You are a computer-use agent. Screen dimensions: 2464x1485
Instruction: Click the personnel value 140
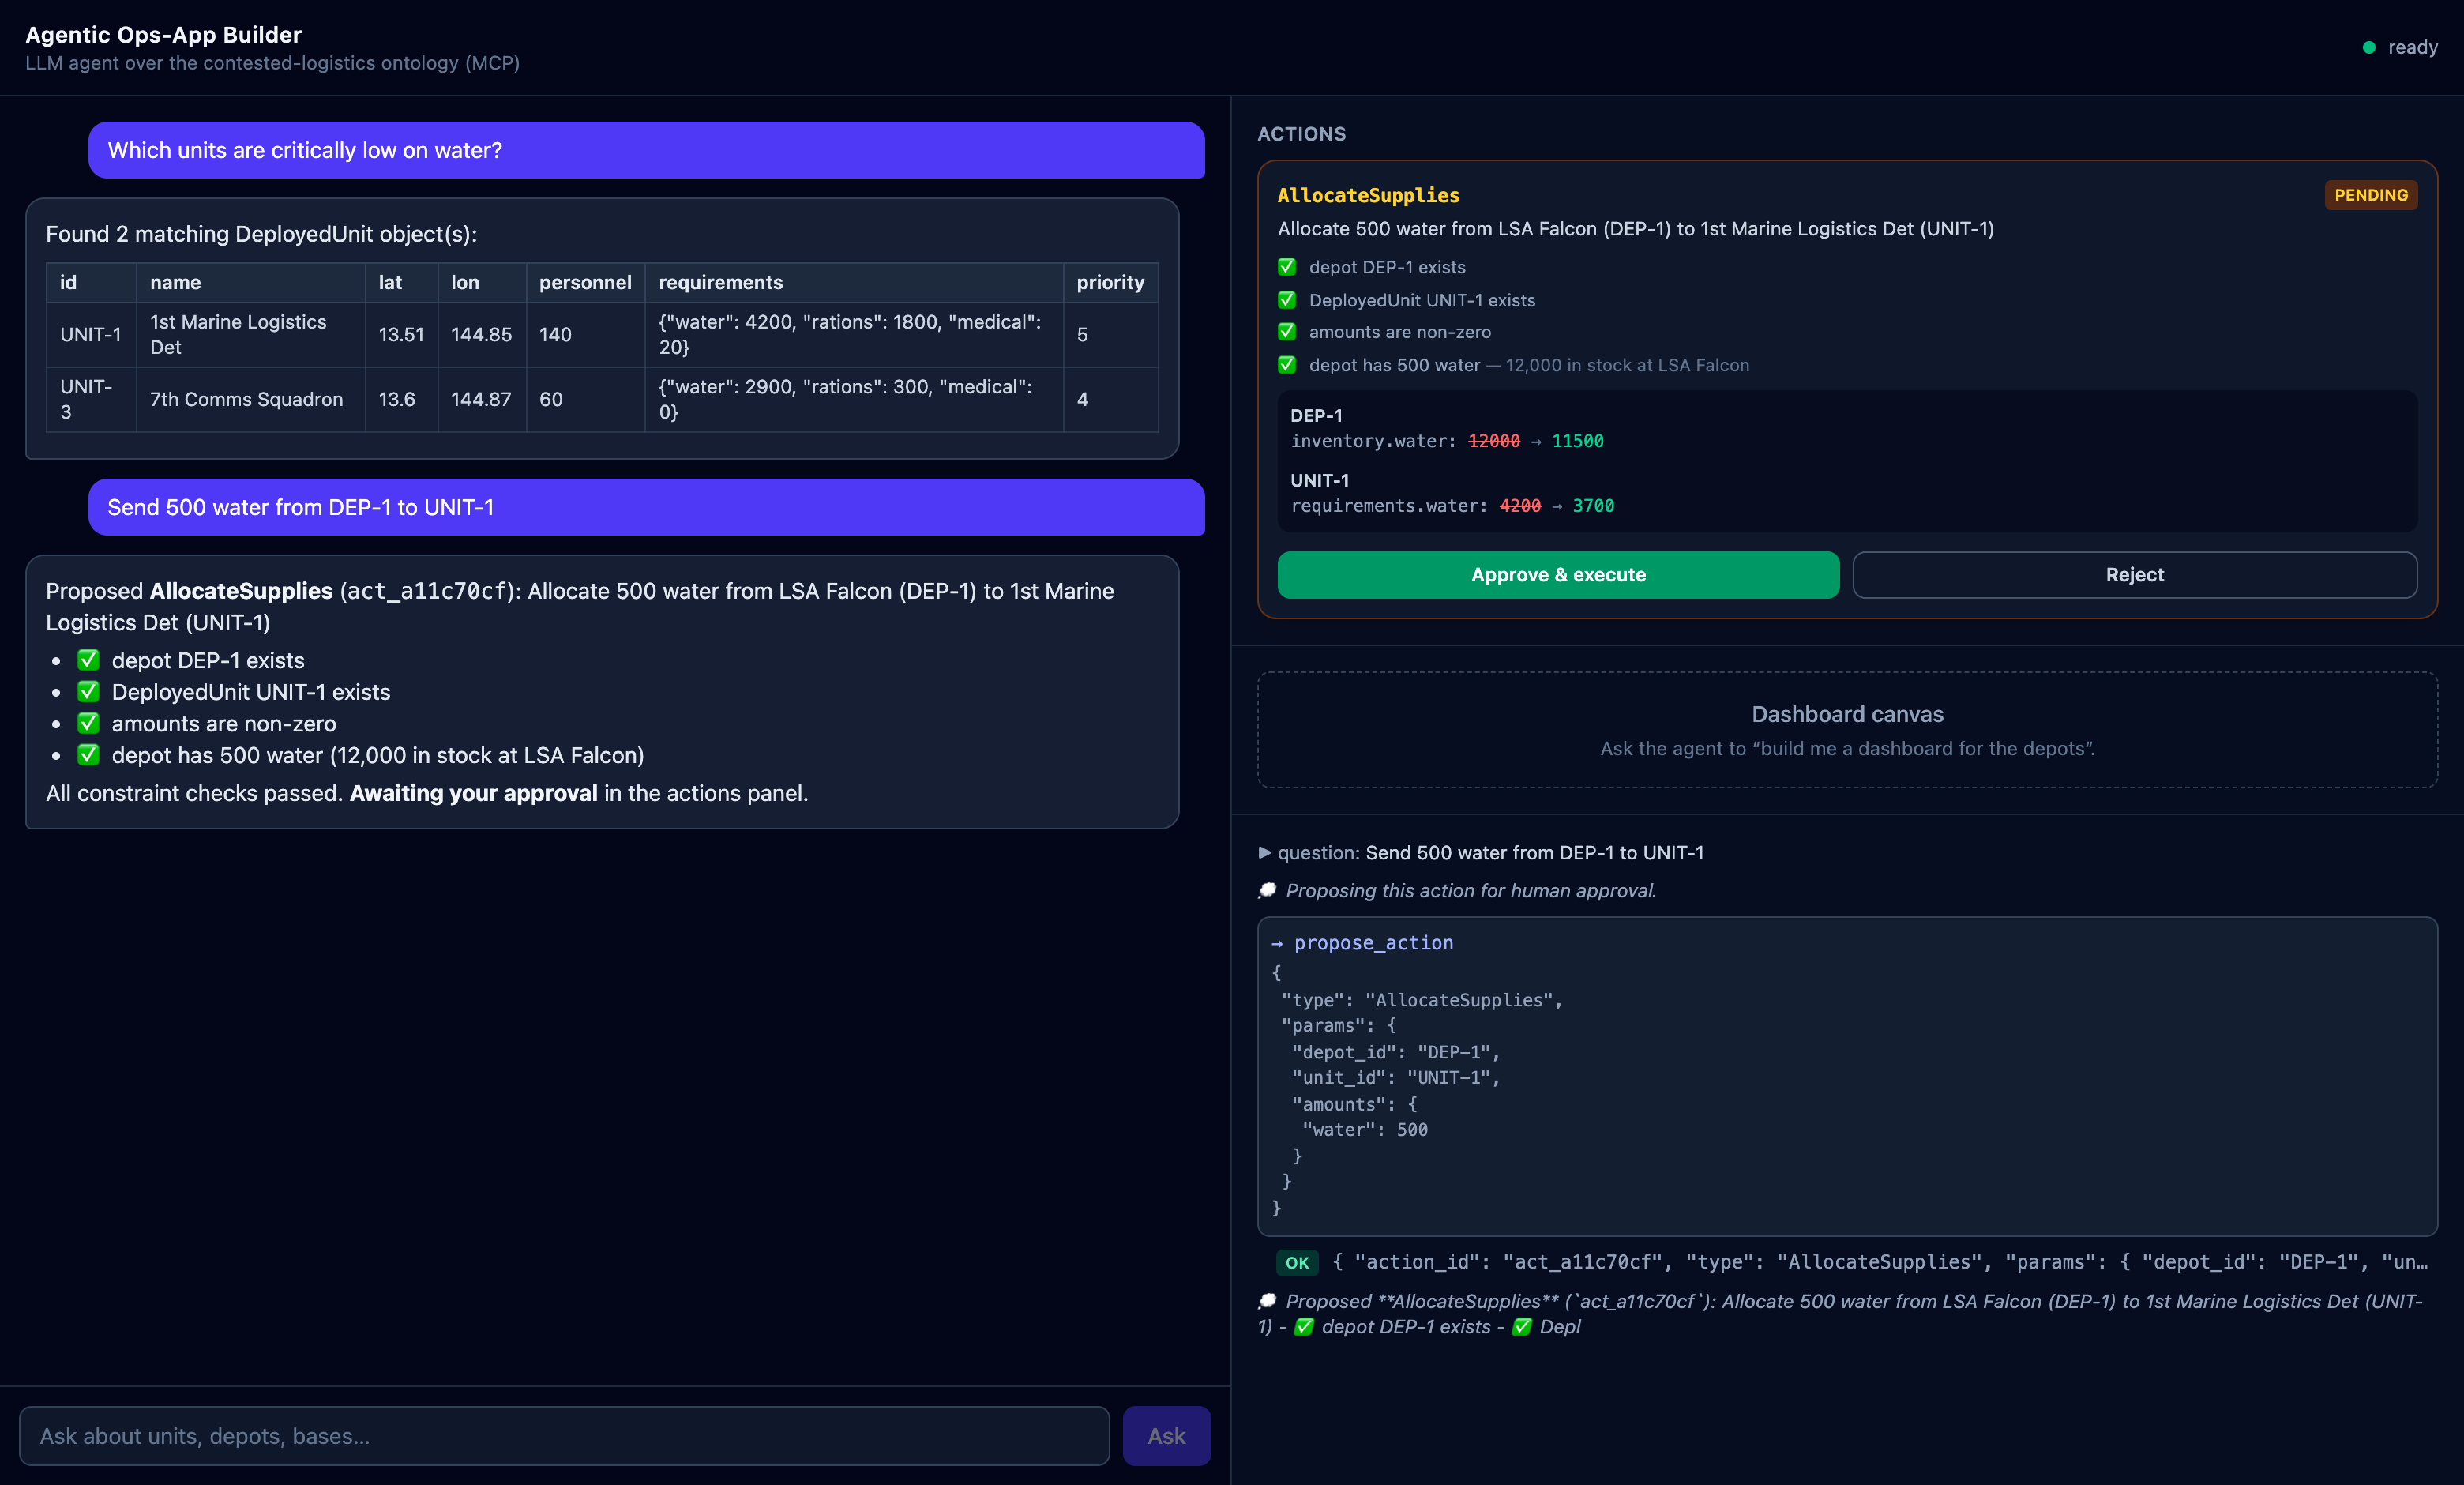[x=585, y=335]
